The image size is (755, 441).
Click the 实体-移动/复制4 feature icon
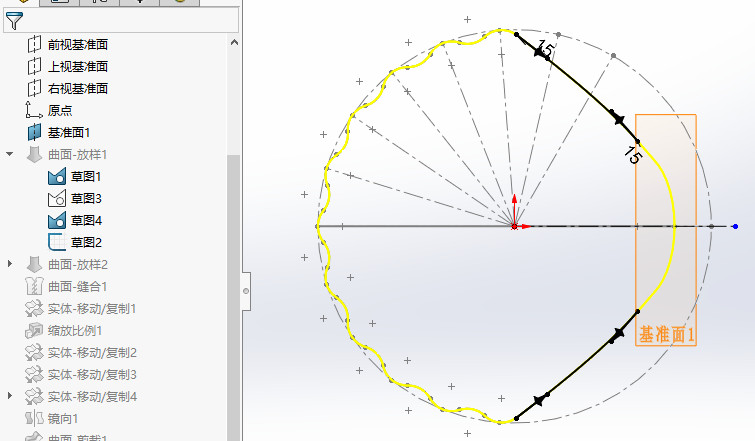point(34,397)
